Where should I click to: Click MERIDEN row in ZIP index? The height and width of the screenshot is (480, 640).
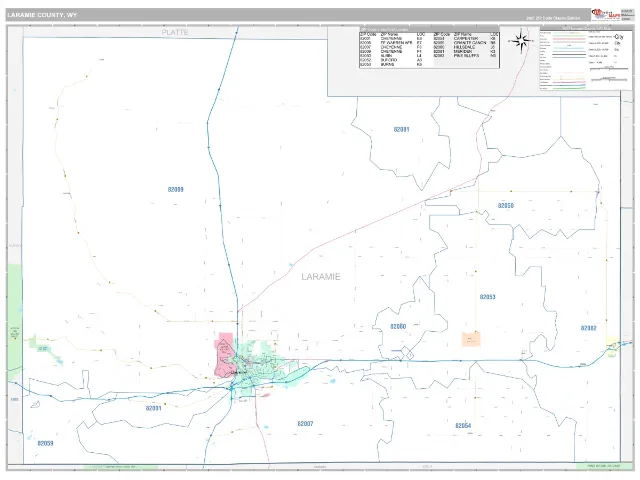465,51
